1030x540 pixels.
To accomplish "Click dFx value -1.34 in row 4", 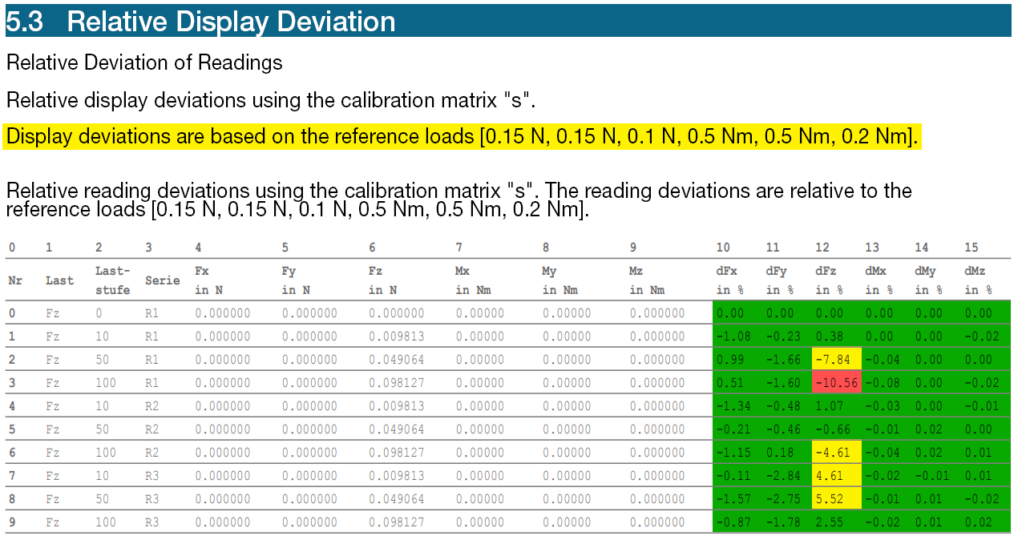I will (733, 406).
